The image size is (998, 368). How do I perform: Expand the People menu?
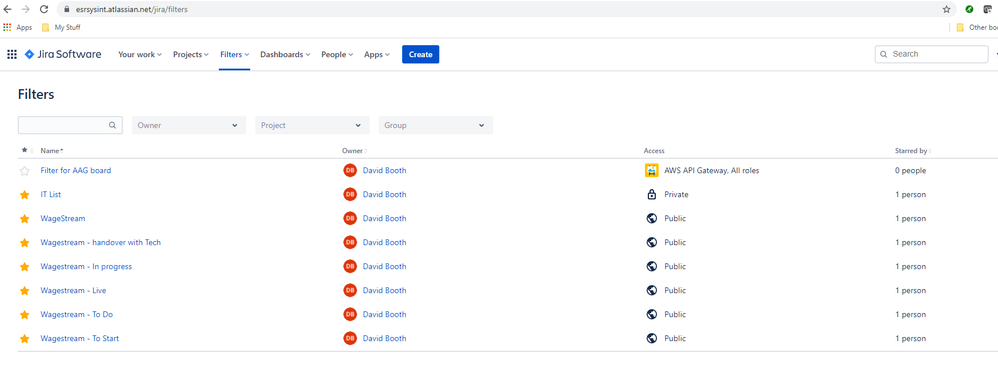tap(337, 55)
